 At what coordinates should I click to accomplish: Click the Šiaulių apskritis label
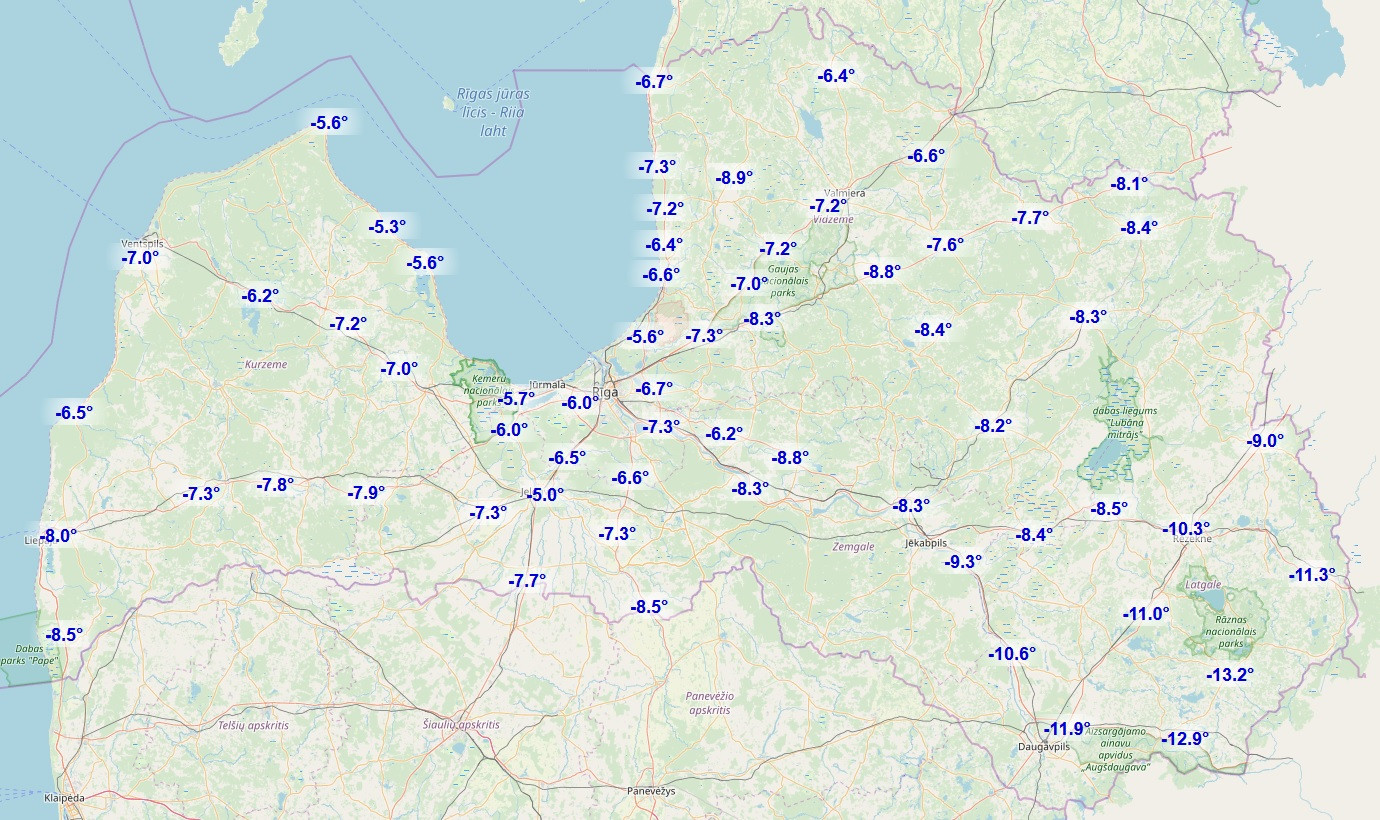point(460,724)
